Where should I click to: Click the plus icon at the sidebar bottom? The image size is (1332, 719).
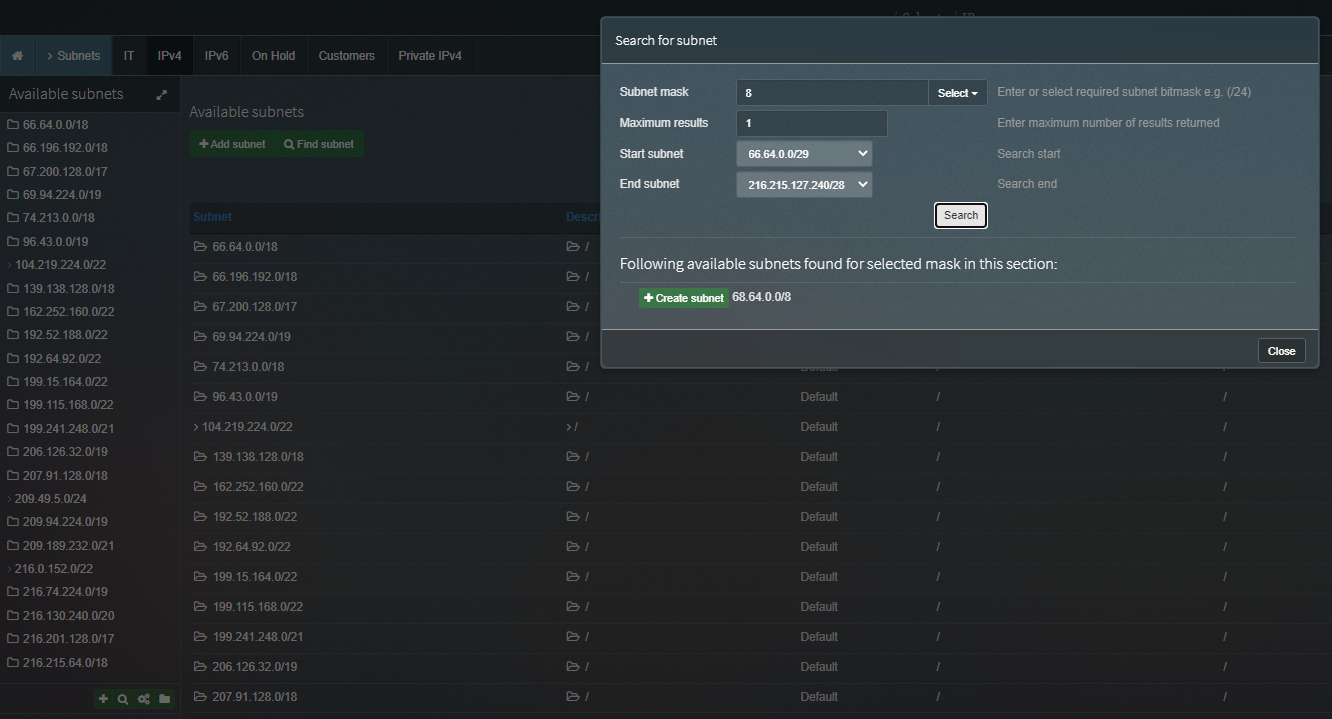click(103, 698)
